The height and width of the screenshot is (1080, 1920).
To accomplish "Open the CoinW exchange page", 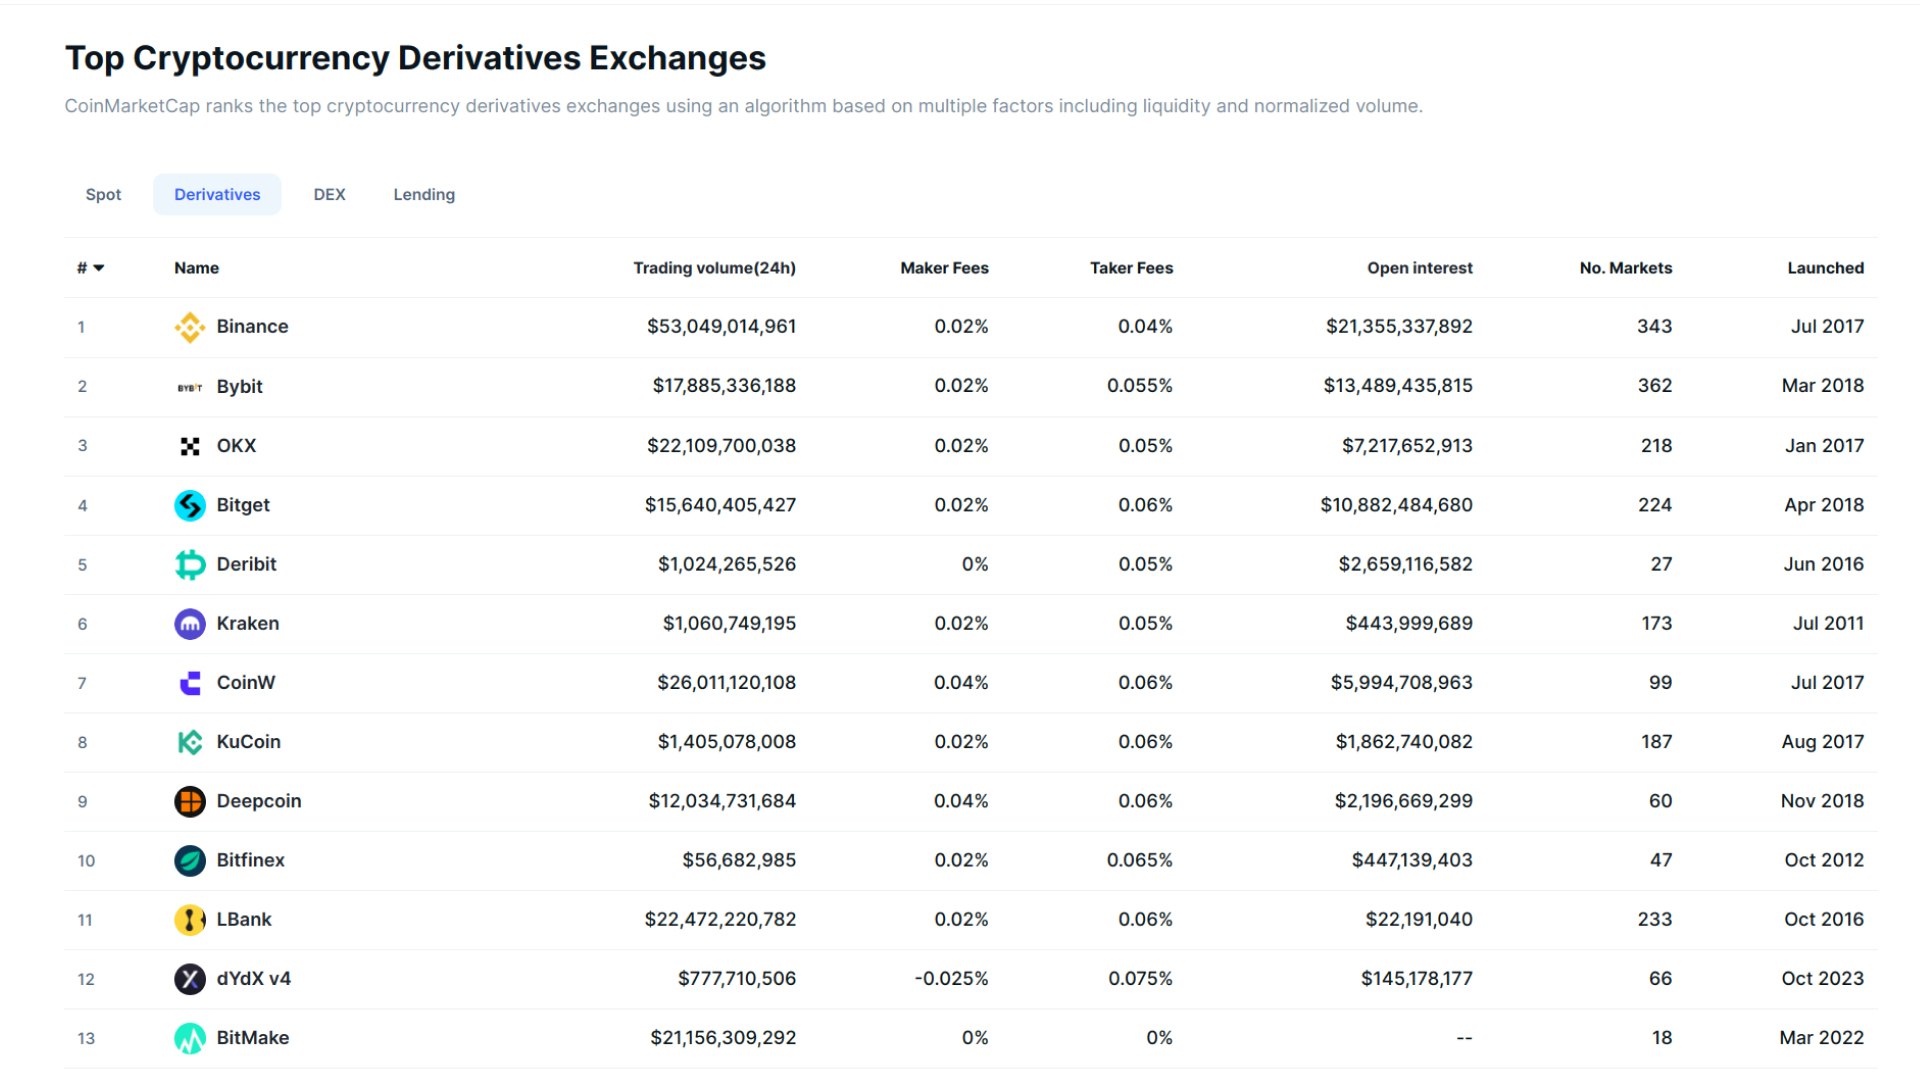I will click(x=246, y=682).
